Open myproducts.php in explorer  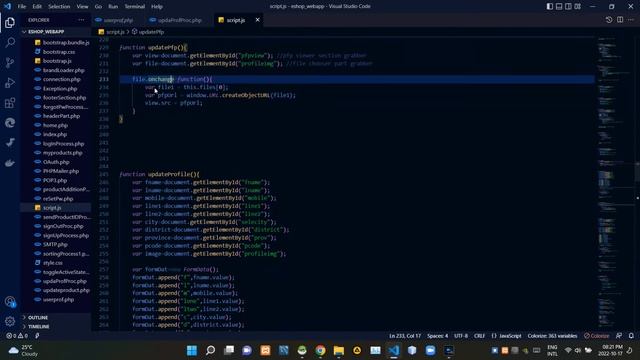click(62, 153)
